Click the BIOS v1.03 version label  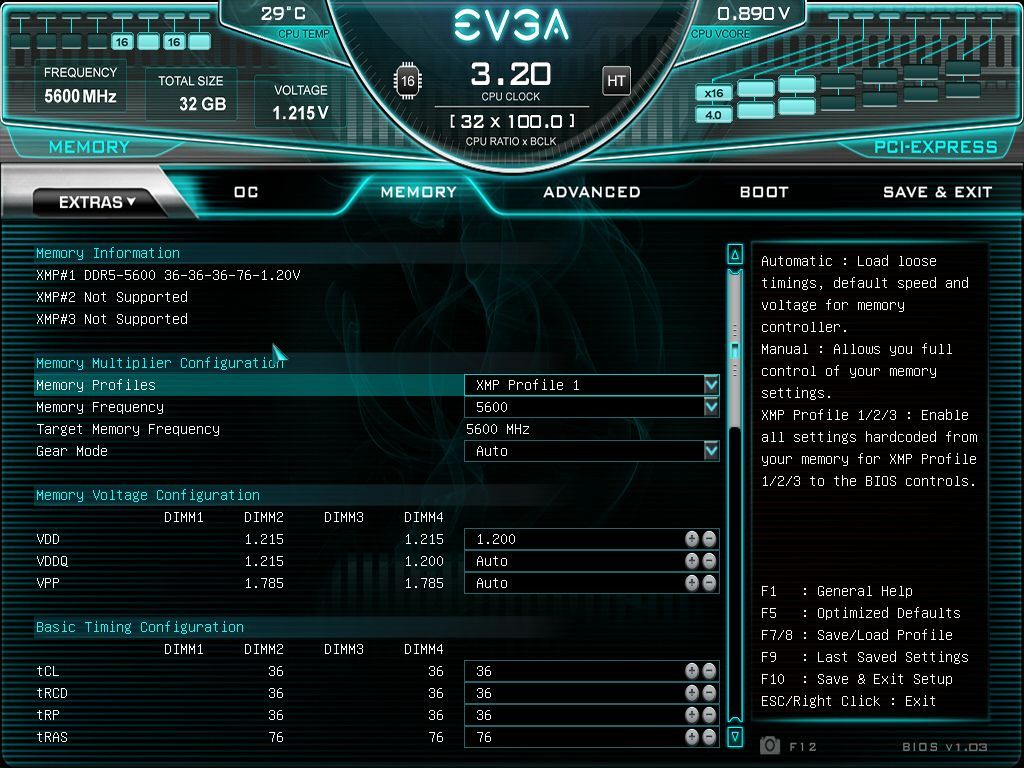tap(944, 746)
